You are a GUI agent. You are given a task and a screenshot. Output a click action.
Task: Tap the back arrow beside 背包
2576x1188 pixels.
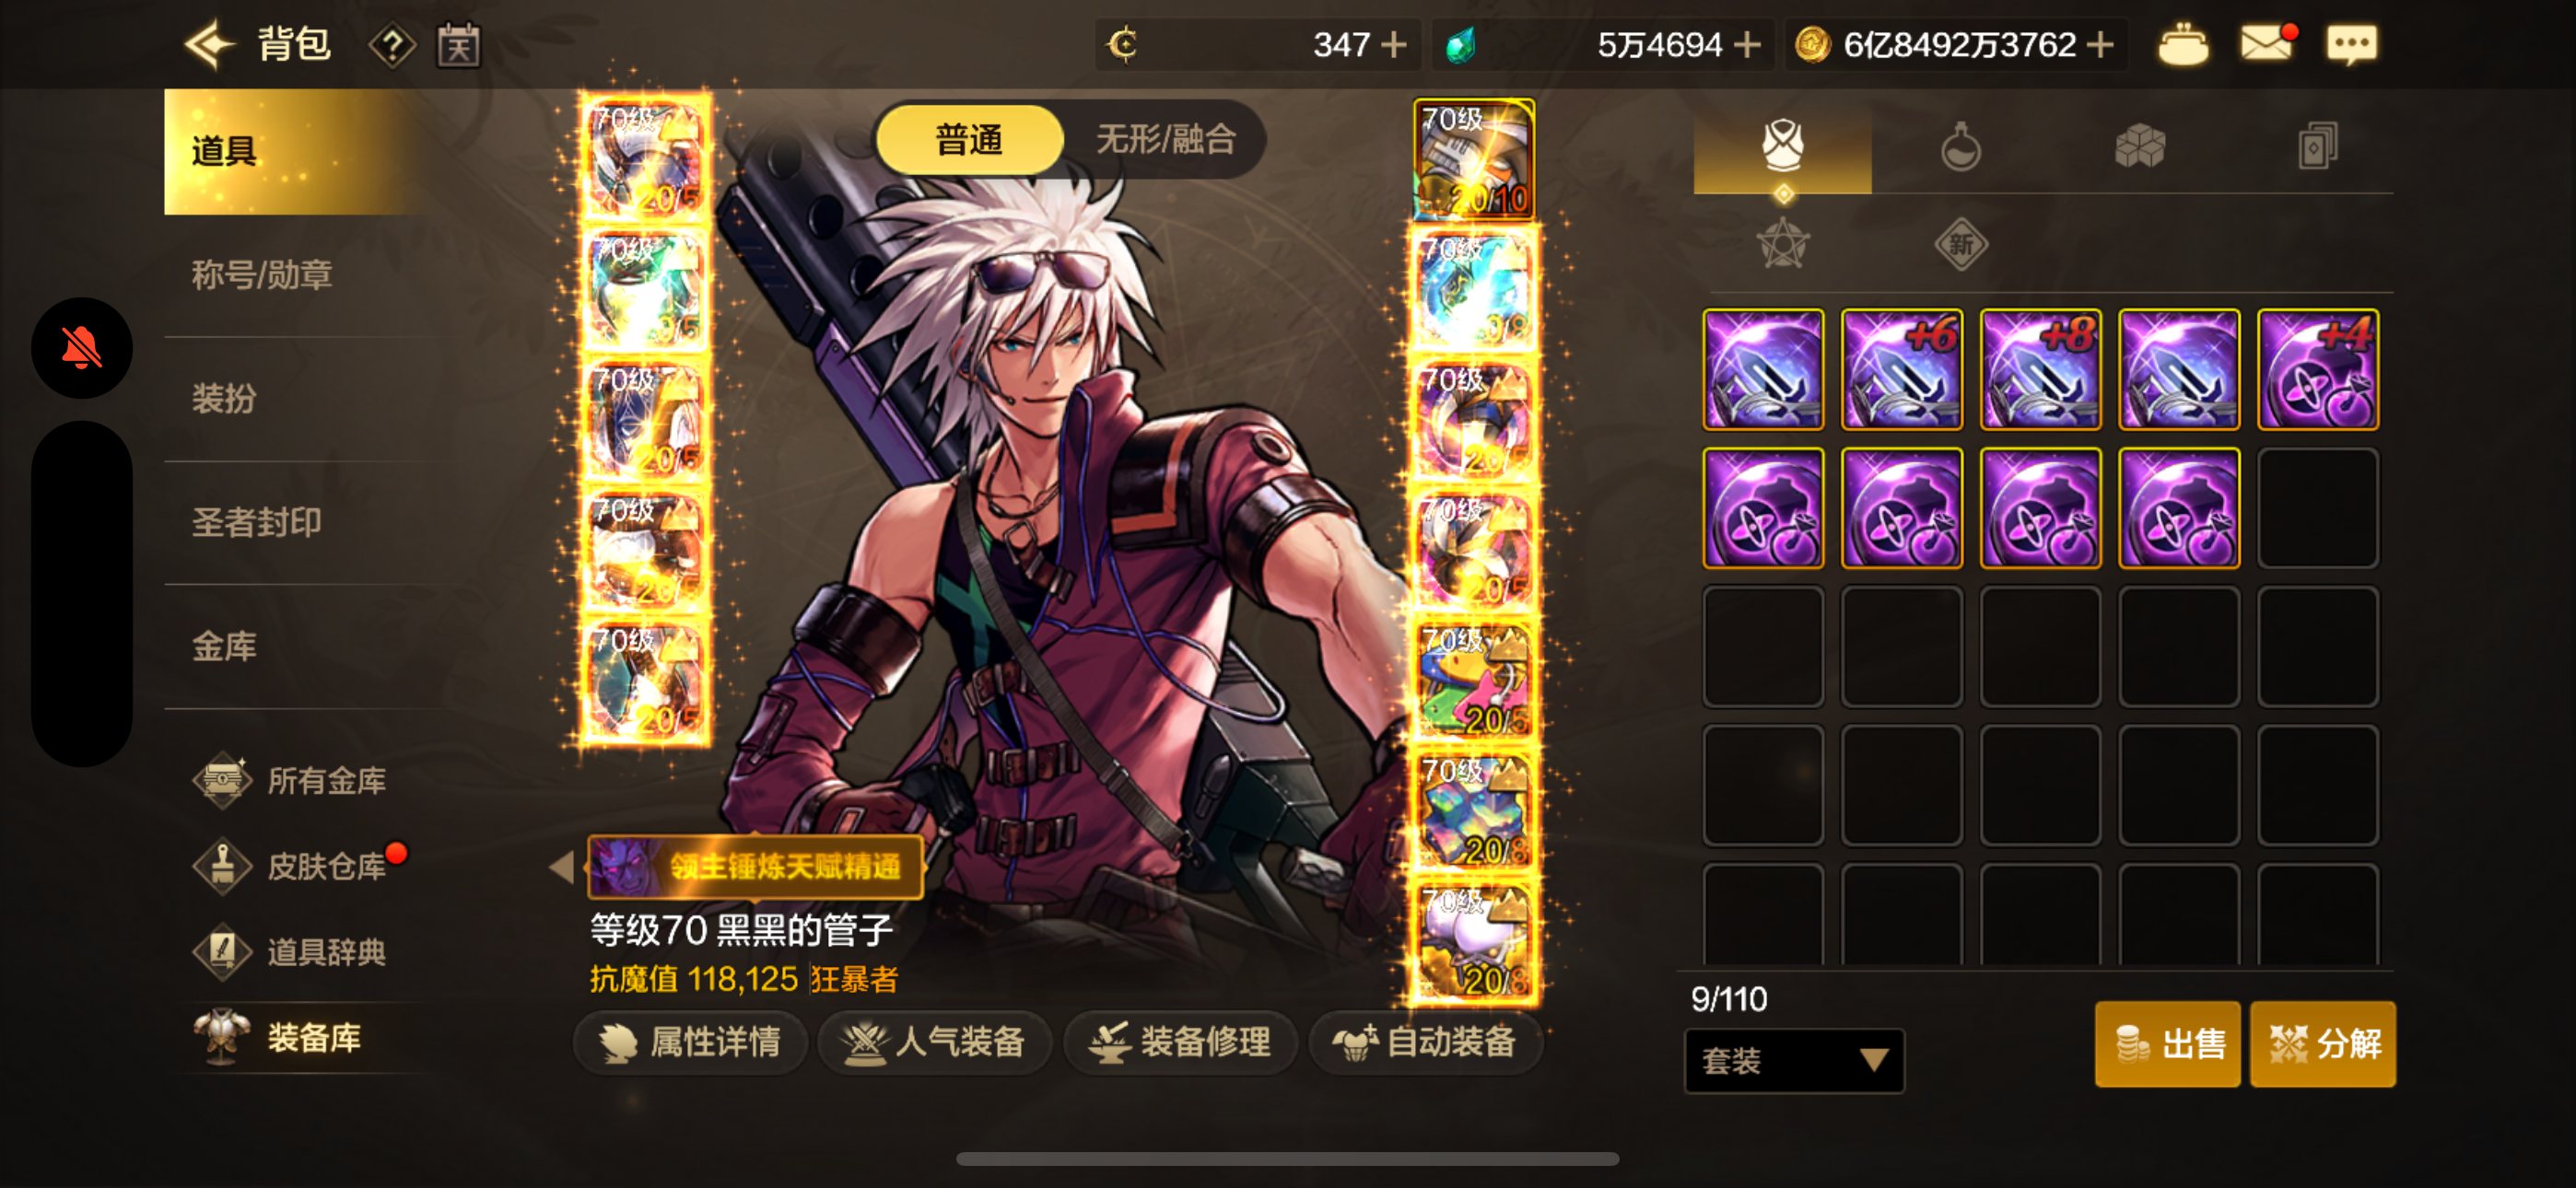[x=209, y=45]
